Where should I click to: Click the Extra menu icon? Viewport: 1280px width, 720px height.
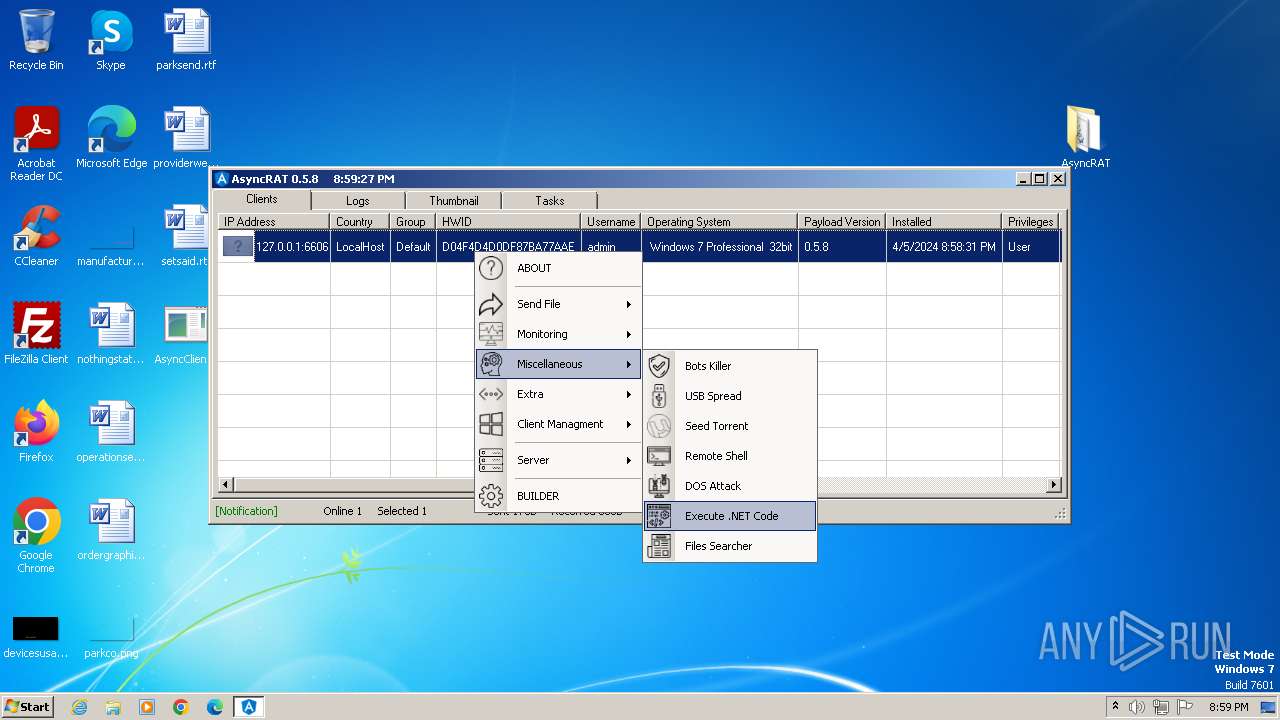[490, 394]
